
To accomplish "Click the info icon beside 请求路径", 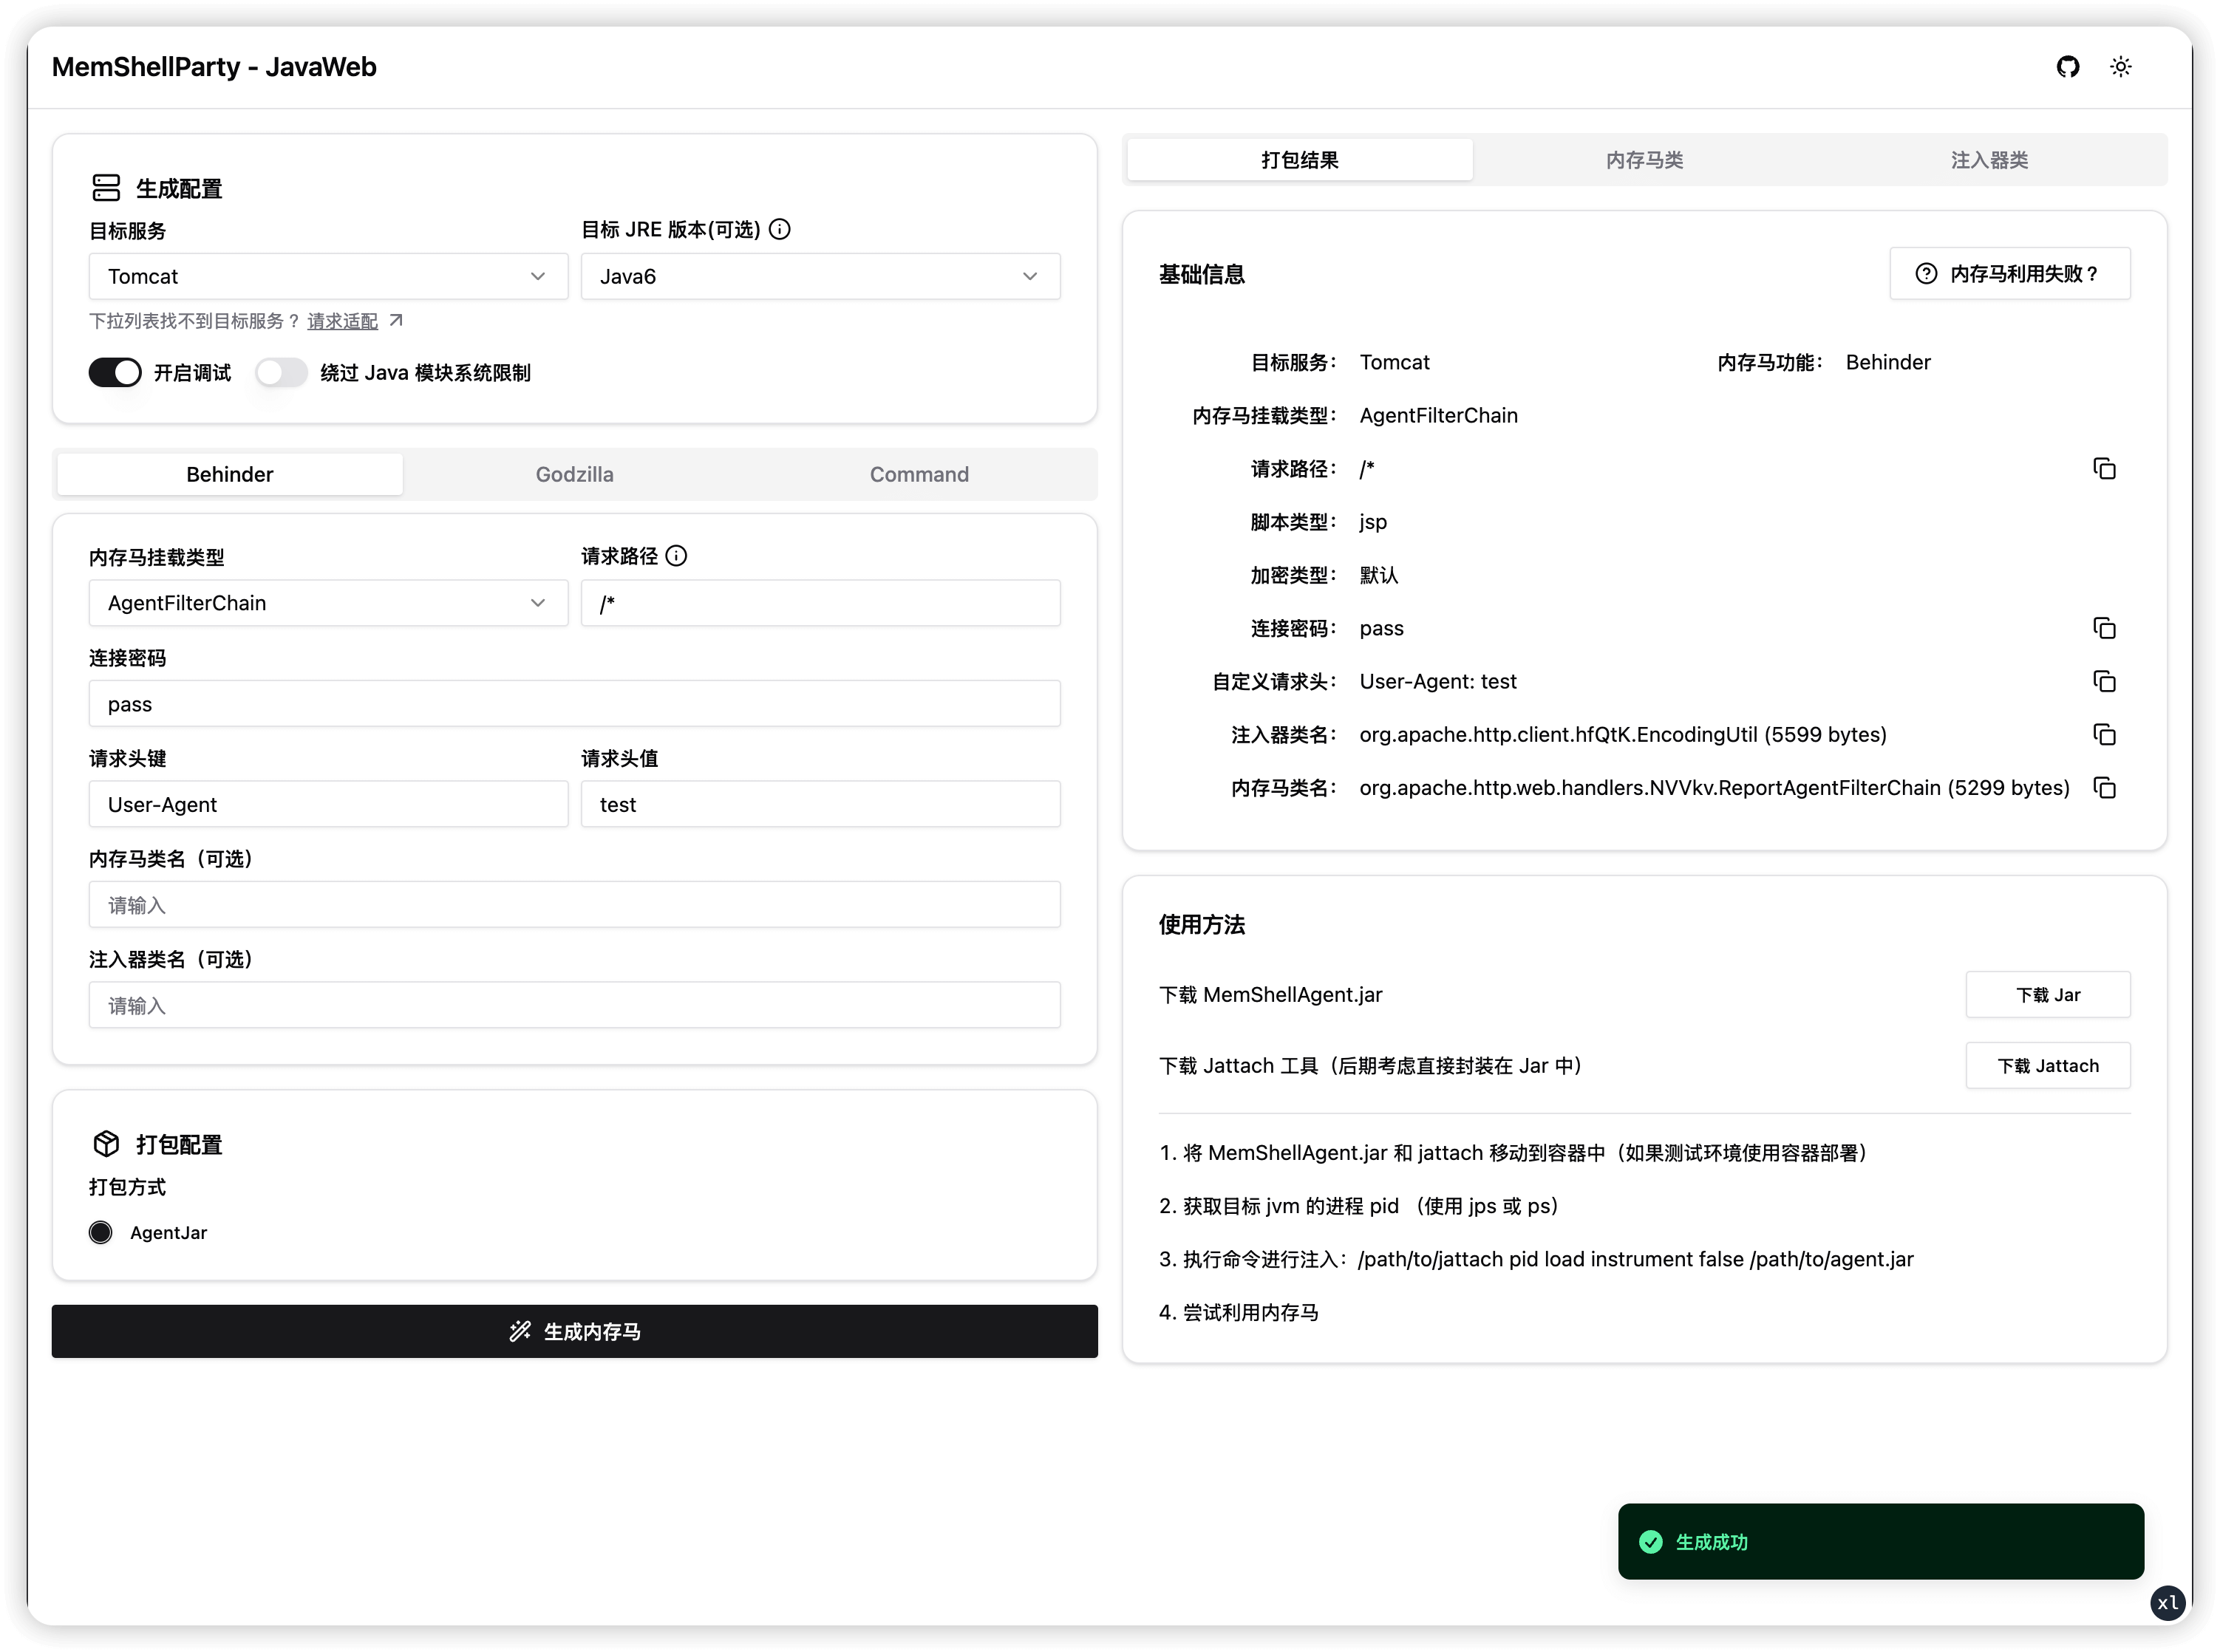I will coord(677,556).
